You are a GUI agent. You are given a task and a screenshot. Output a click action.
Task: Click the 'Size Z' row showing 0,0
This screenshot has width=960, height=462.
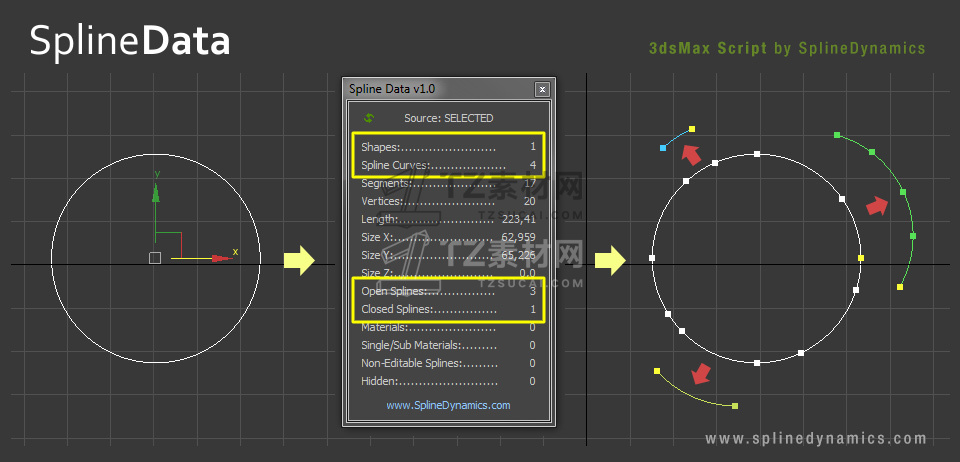(x=448, y=273)
